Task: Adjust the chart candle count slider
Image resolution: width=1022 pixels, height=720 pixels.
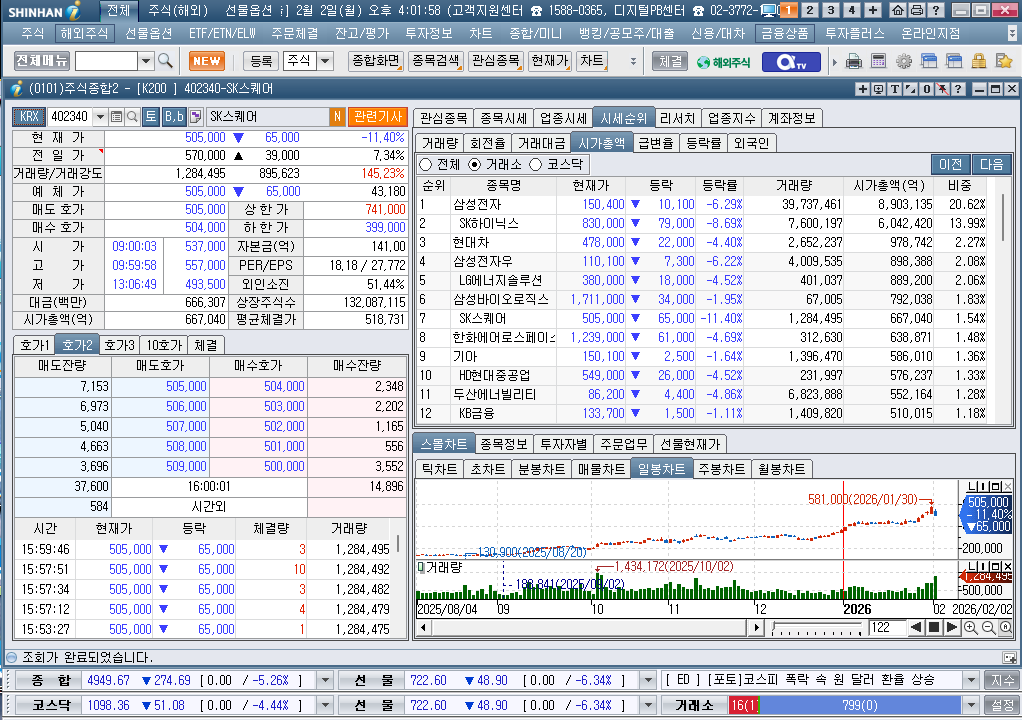Action: pyautogui.click(x=817, y=628)
